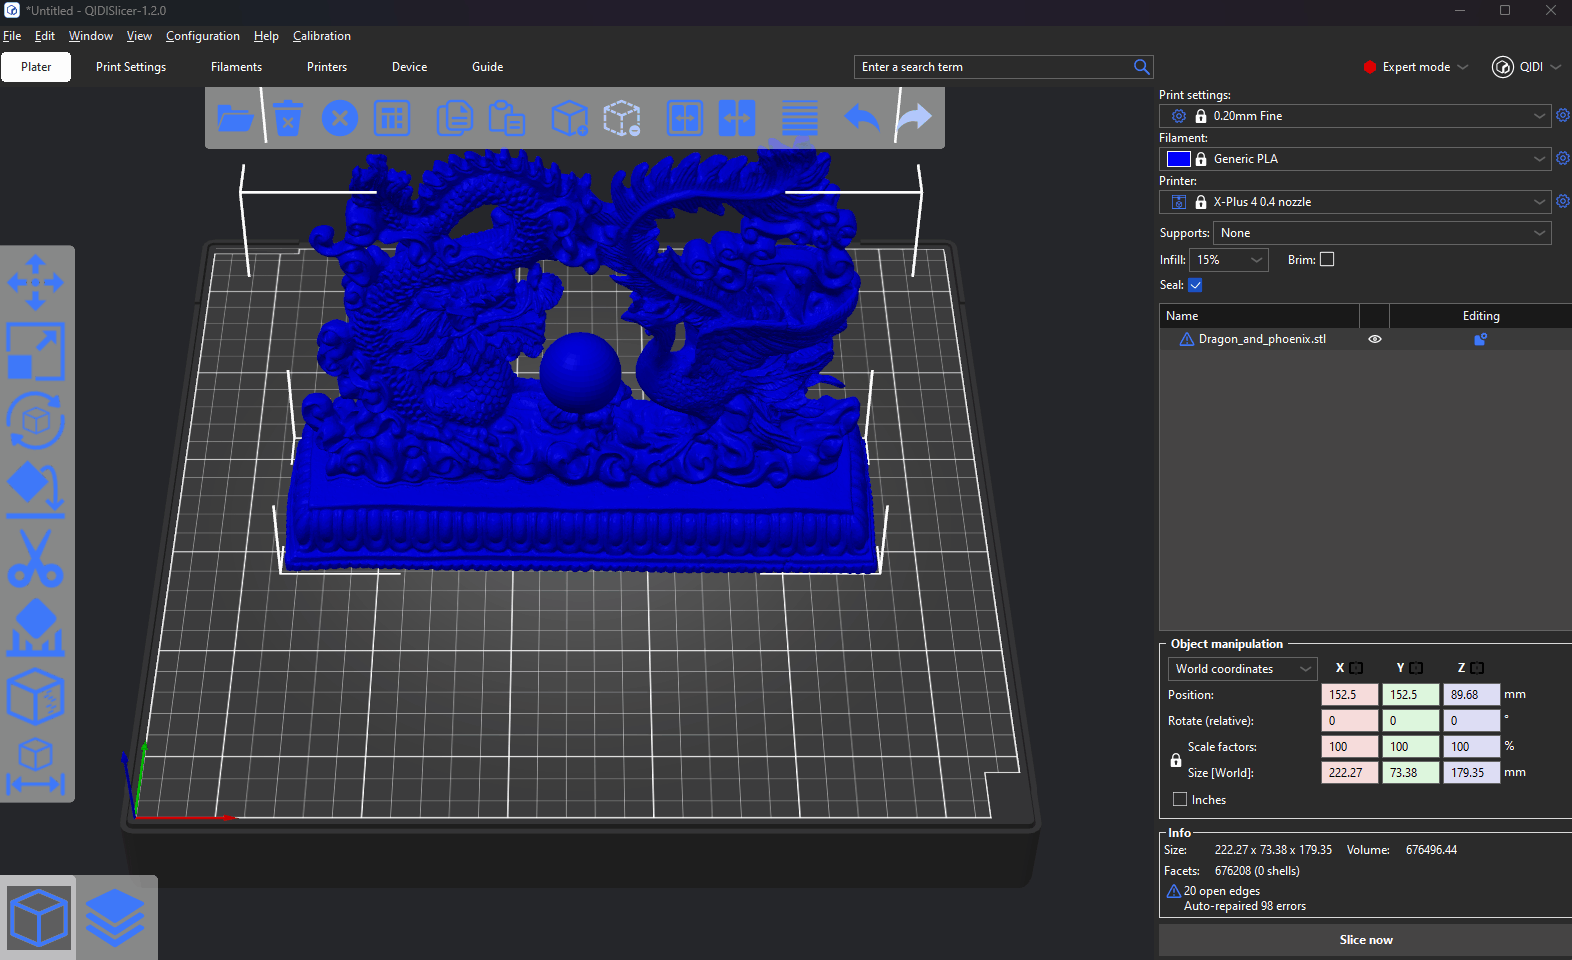Activate the Rotate tool
Screen dimensions: 1572x960
[x=36, y=420]
